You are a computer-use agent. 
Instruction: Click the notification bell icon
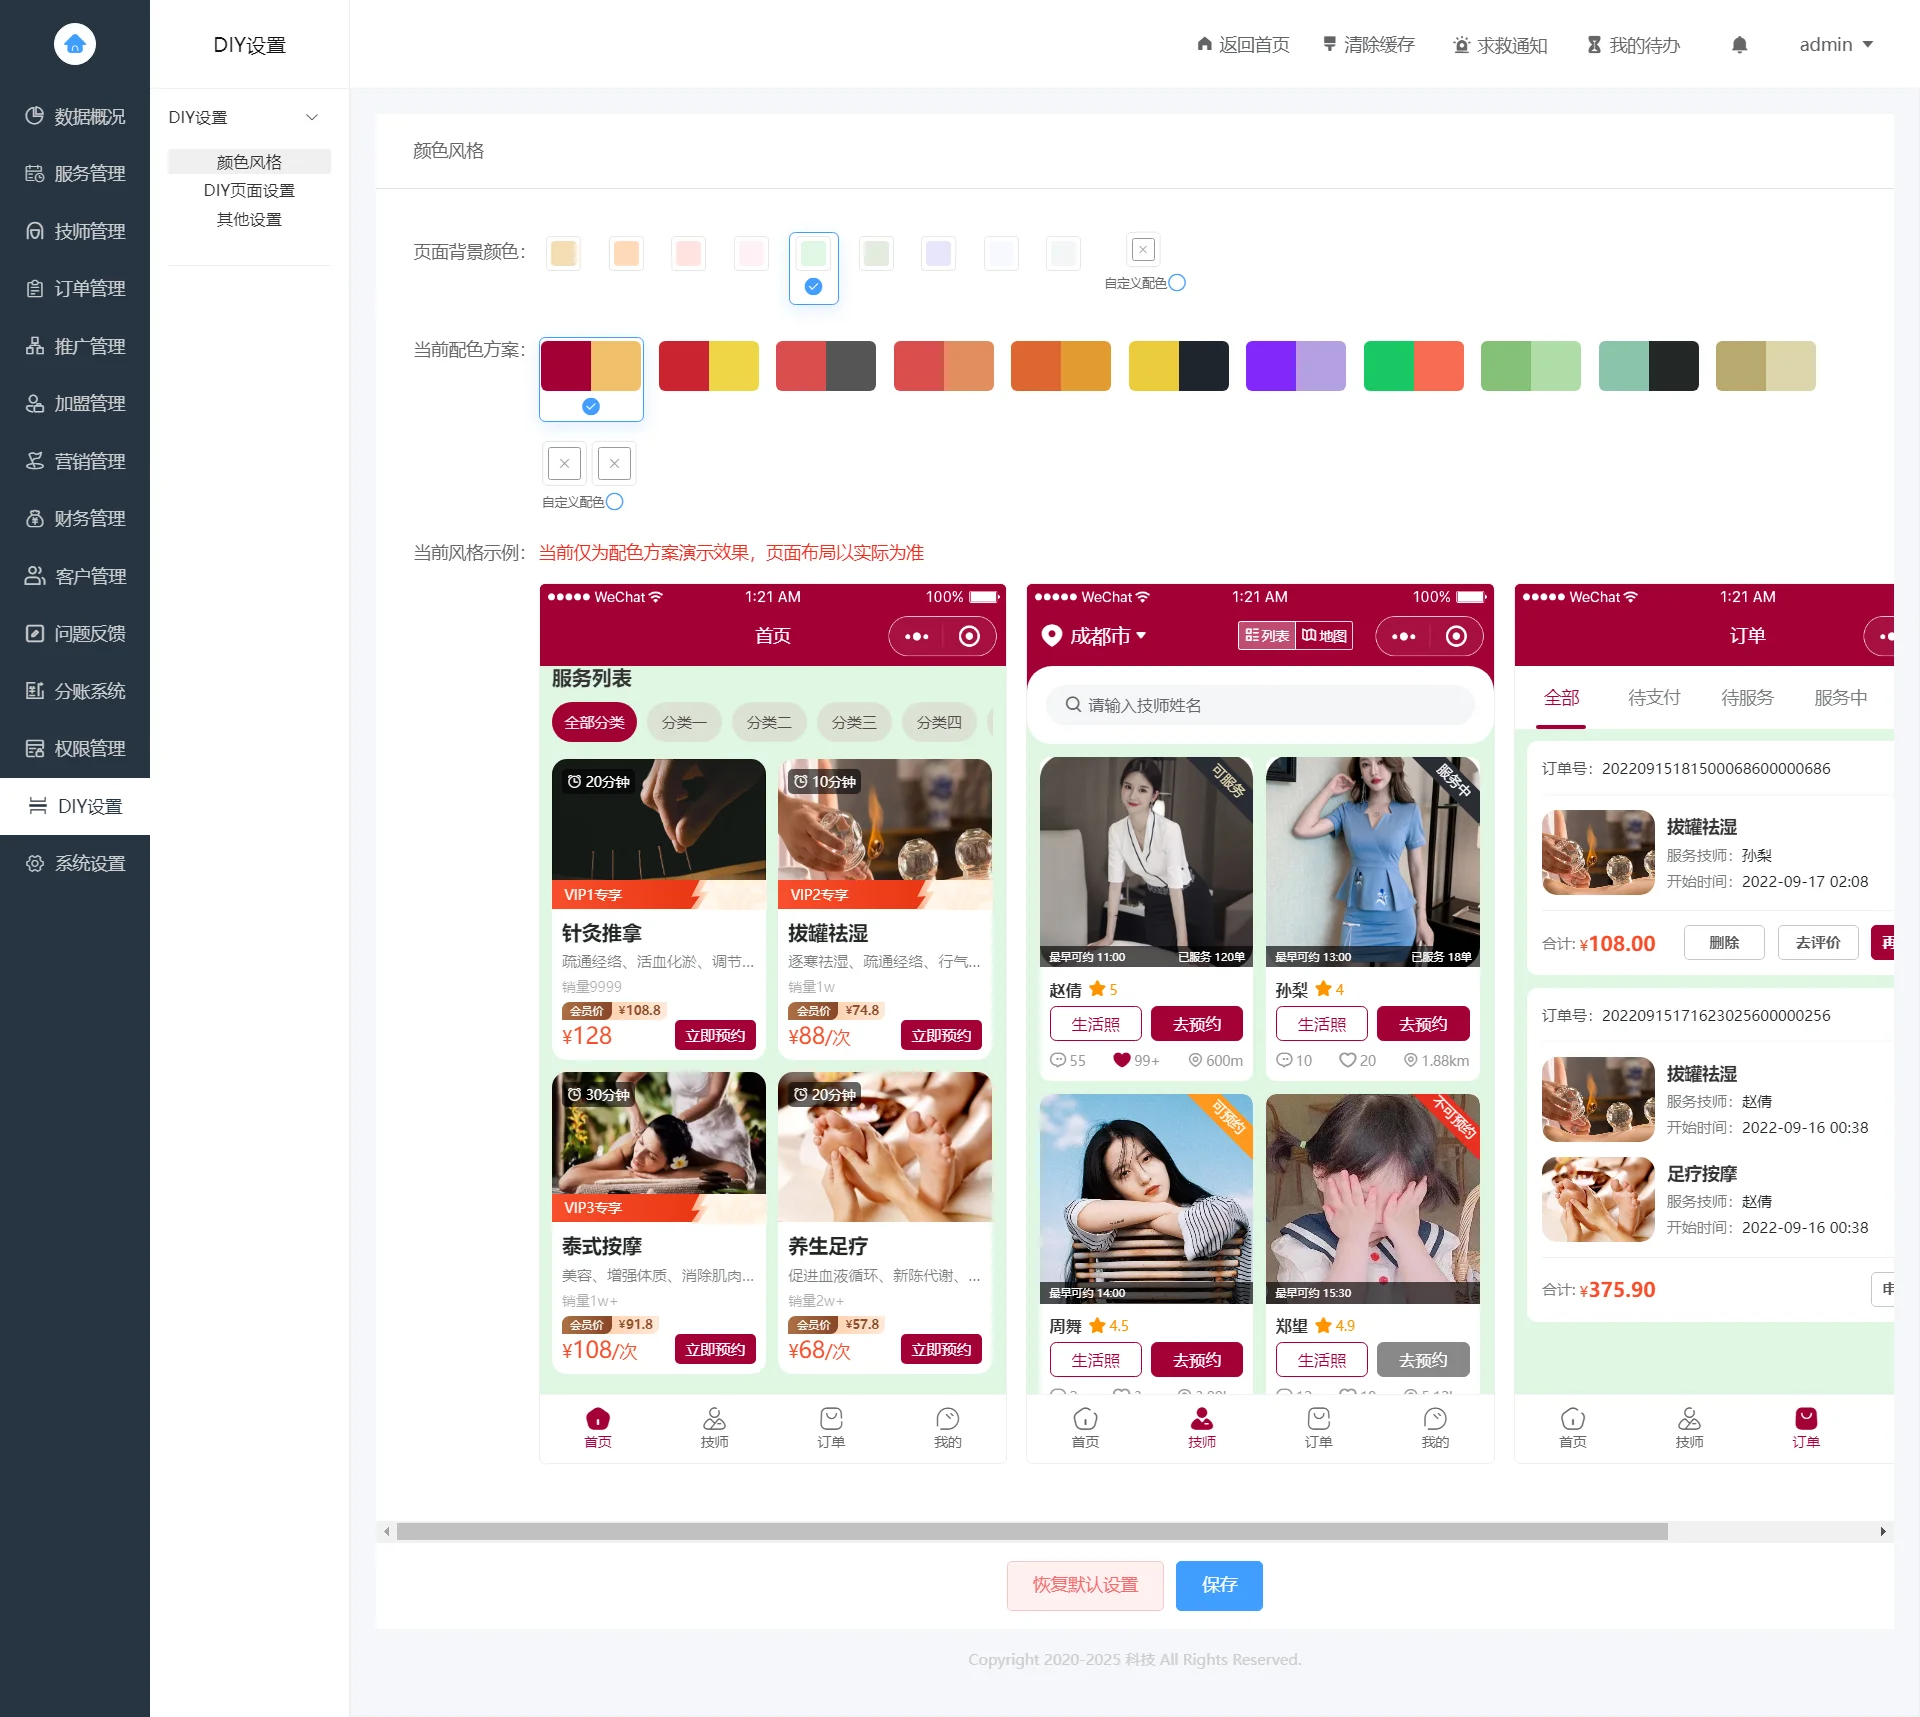[1739, 45]
